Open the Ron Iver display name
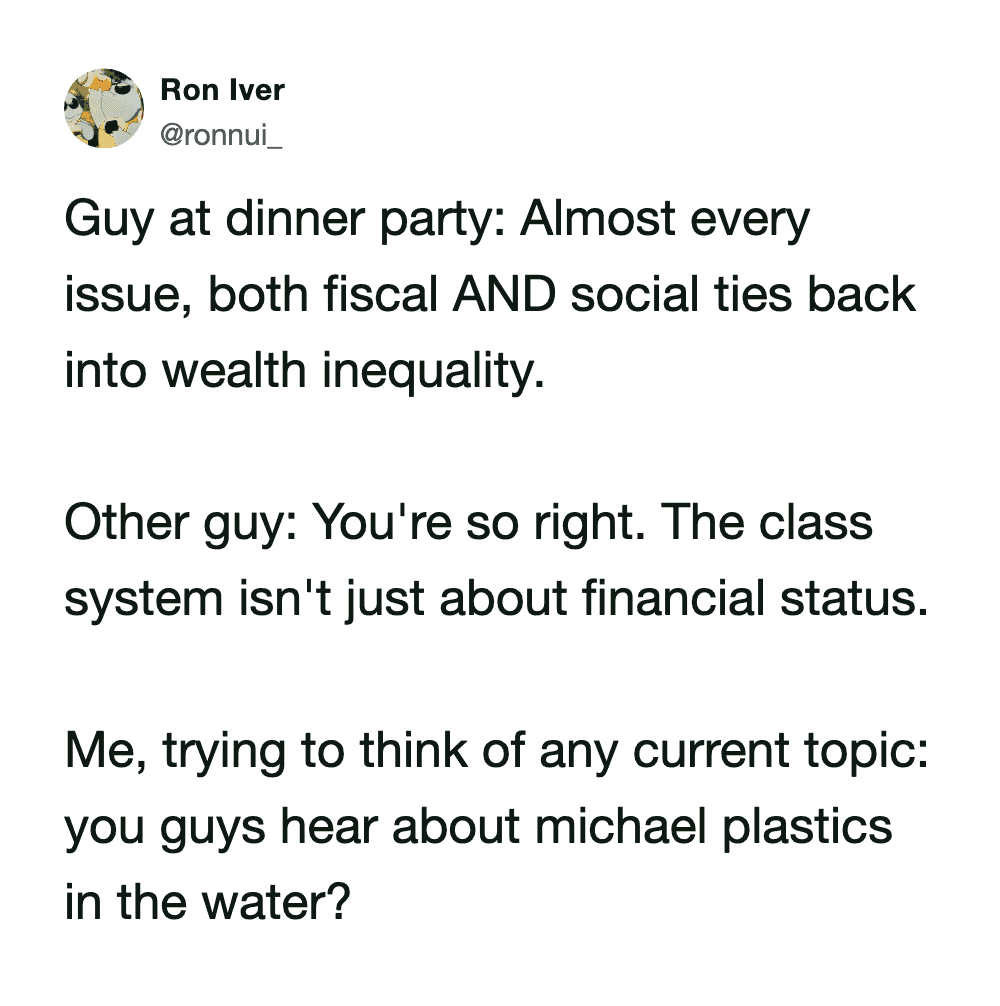Image resolution: width=1000 pixels, height=1006 pixels. click(x=222, y=91)
